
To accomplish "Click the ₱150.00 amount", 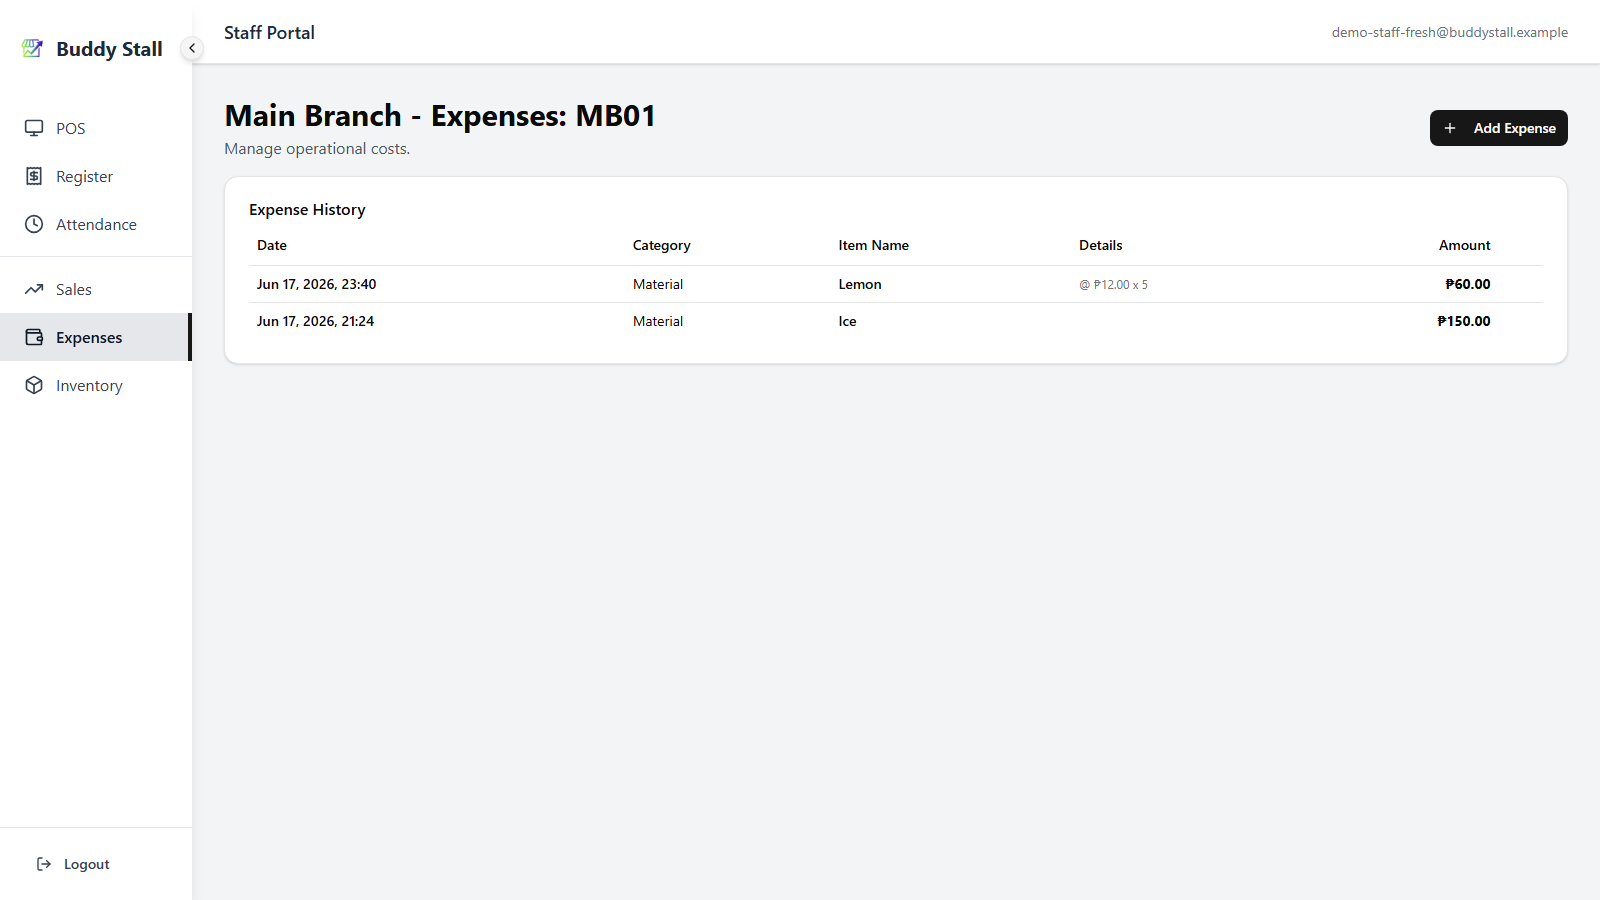I will (x=1463, y=321).
